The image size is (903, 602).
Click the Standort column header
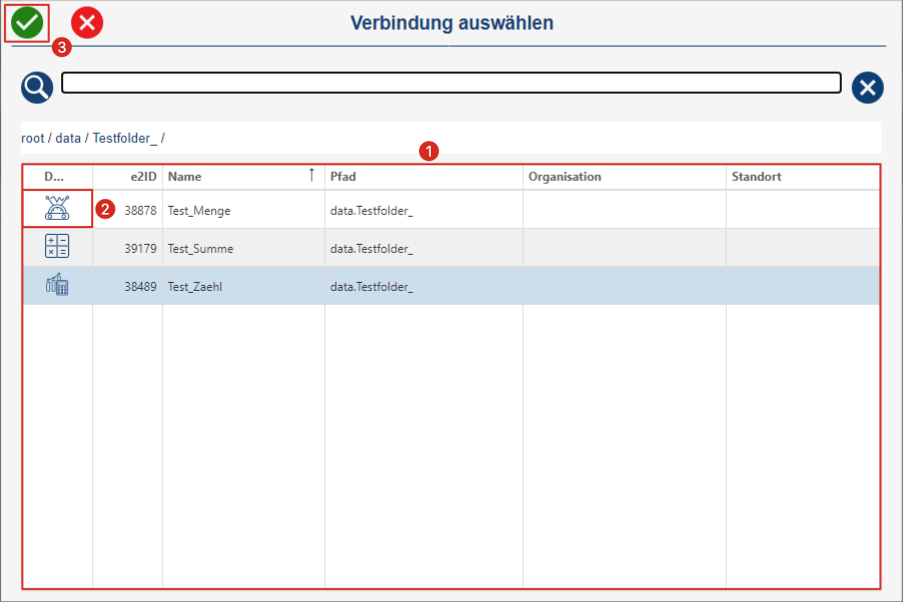pyautogui.click(x=756, y=177)
